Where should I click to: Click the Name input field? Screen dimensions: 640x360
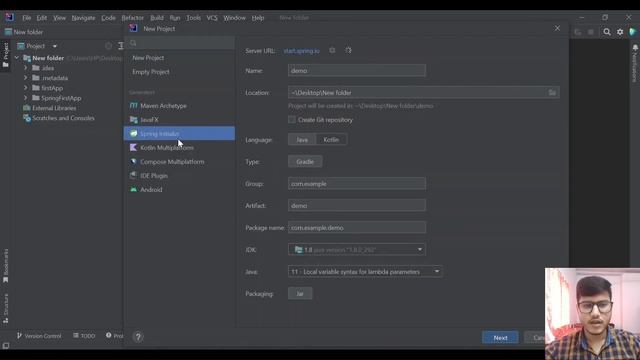pos(357,71)
